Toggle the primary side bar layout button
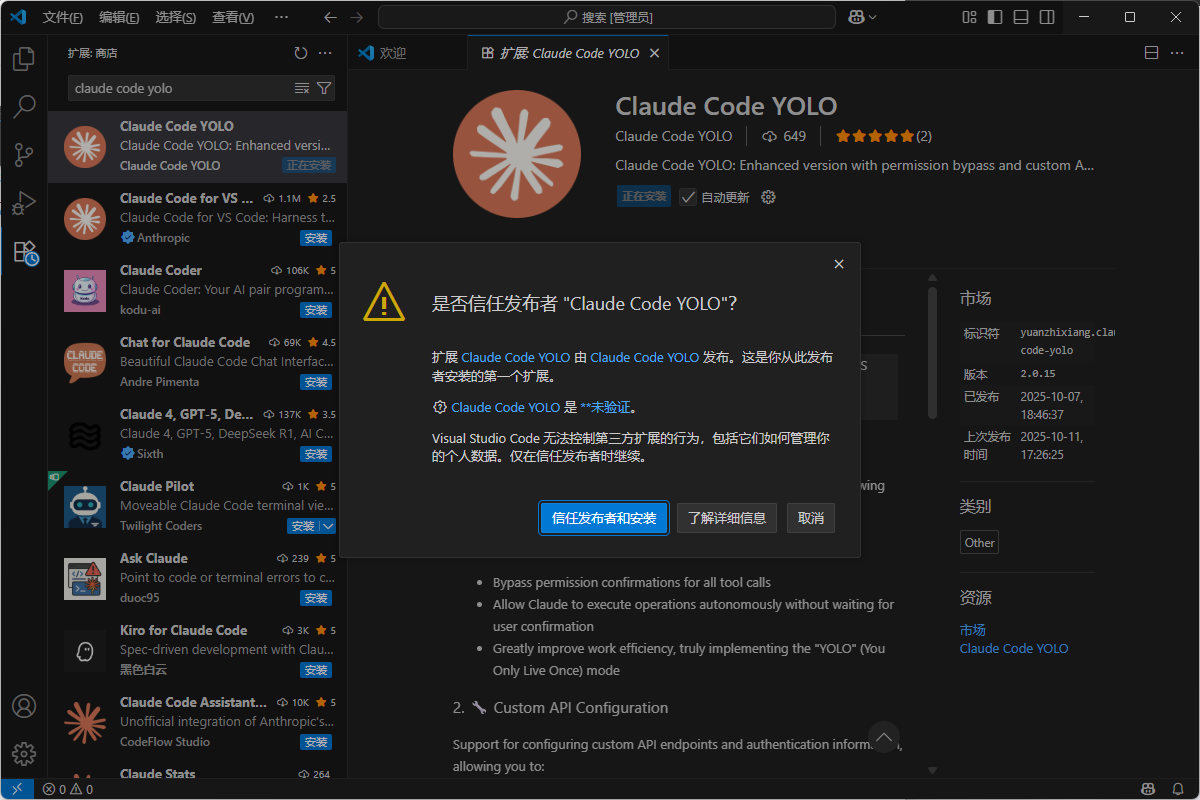The width and height of the screenshot is (1200, 800). pos(994,17)
